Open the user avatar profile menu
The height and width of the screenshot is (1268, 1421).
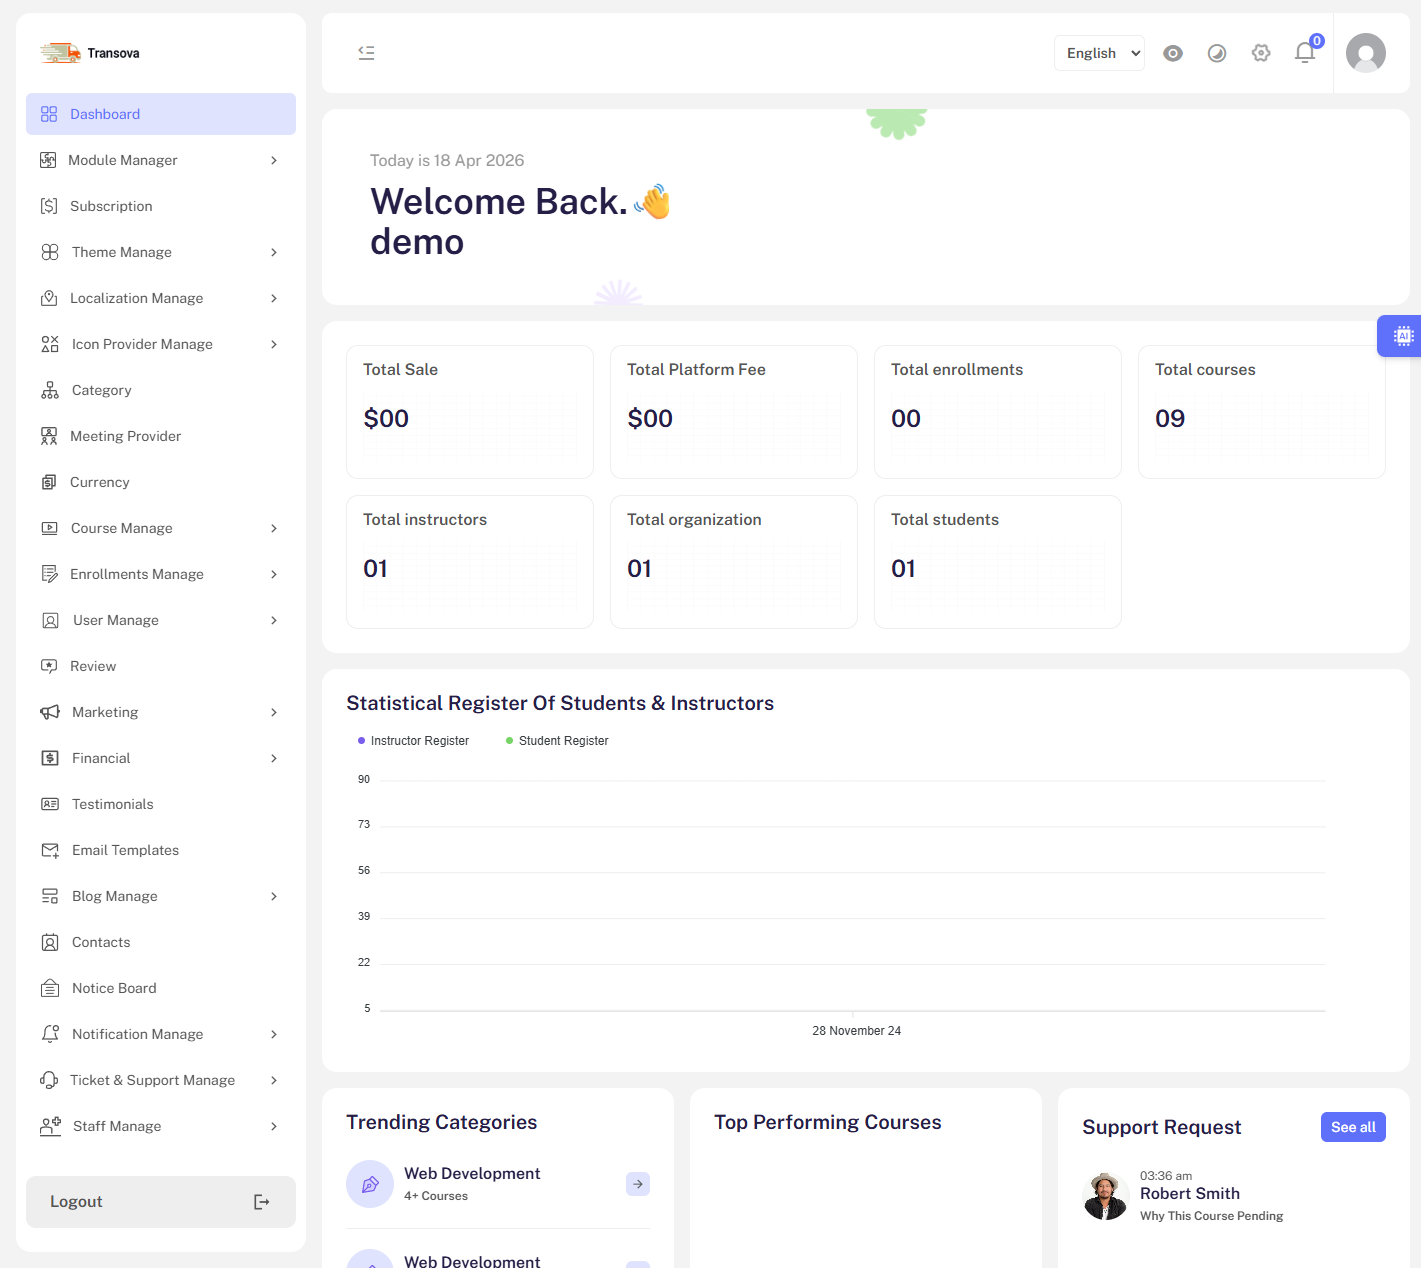tap(1366, 53)
